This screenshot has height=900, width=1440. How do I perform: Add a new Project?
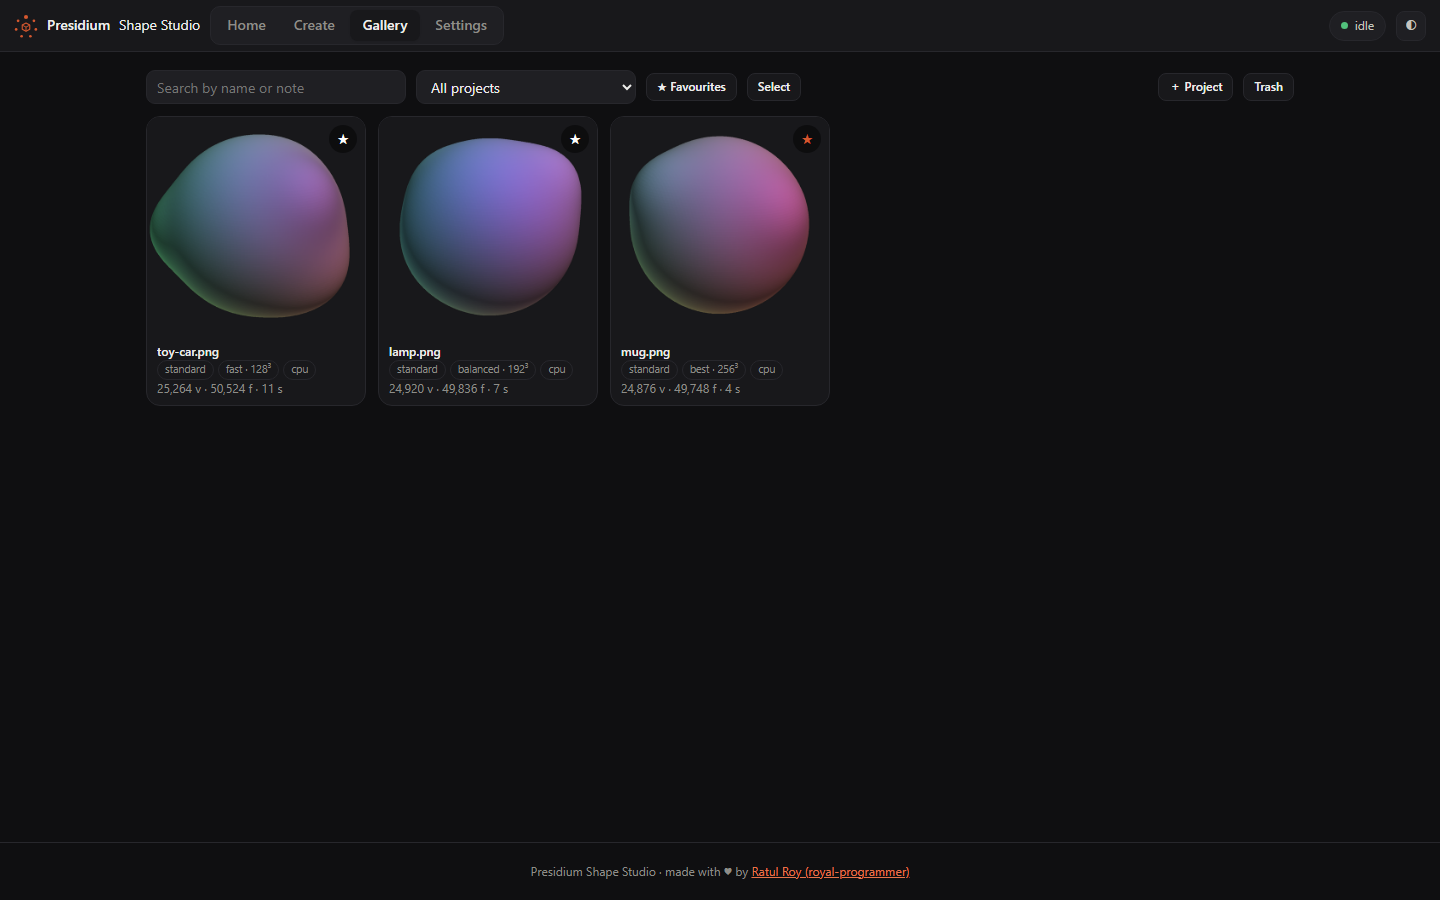pos(1195,87)
